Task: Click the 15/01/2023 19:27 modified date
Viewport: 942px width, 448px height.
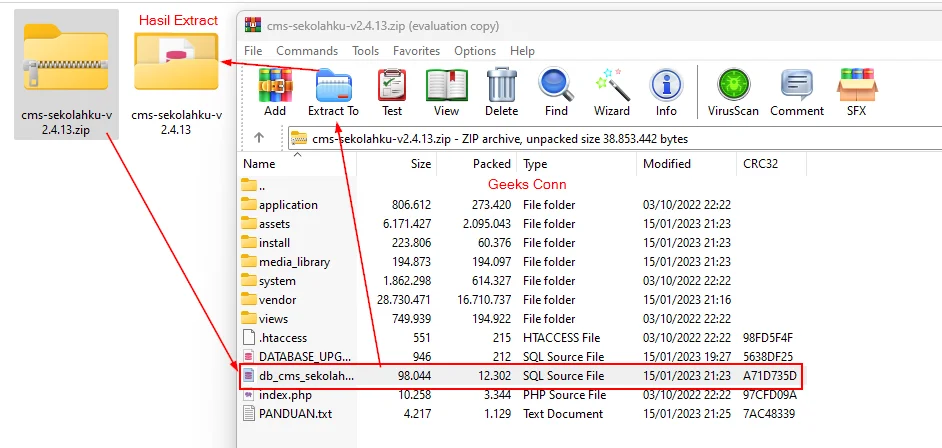Action: [x=687, y=357]
